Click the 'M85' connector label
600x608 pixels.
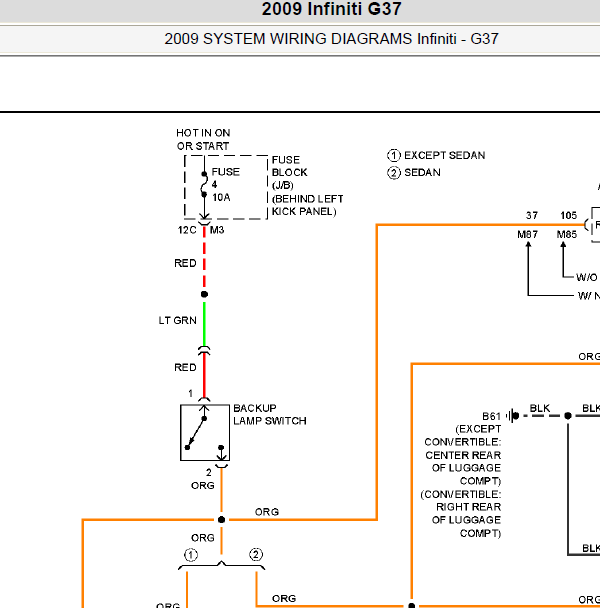(x=567, y=235)
